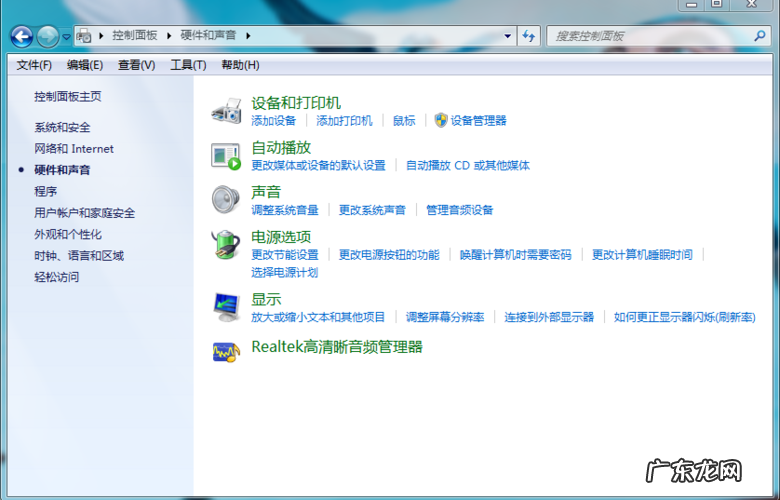Select 网络和 Internet in the sidebar
Viewport: 780px width, 500px height.
(74, 149)
